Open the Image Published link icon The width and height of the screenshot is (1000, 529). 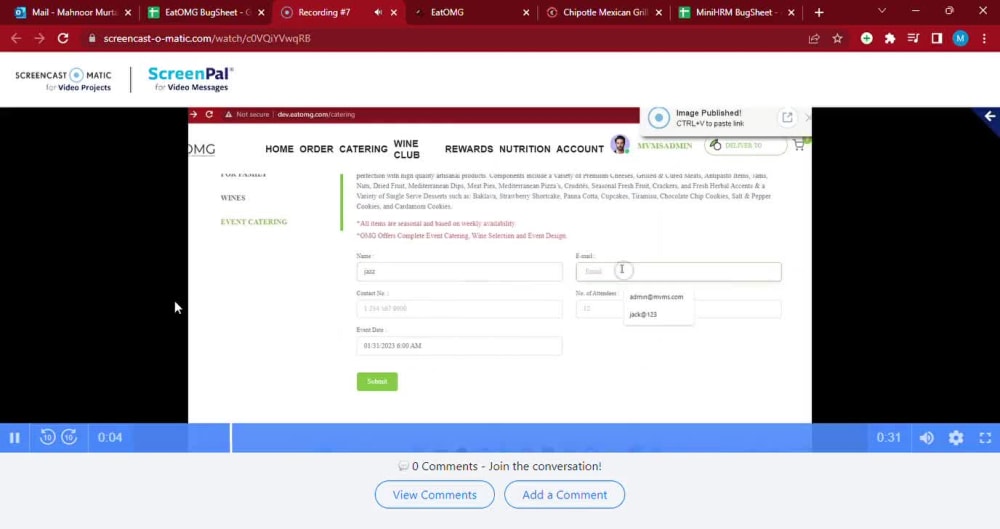click(787, 117)
